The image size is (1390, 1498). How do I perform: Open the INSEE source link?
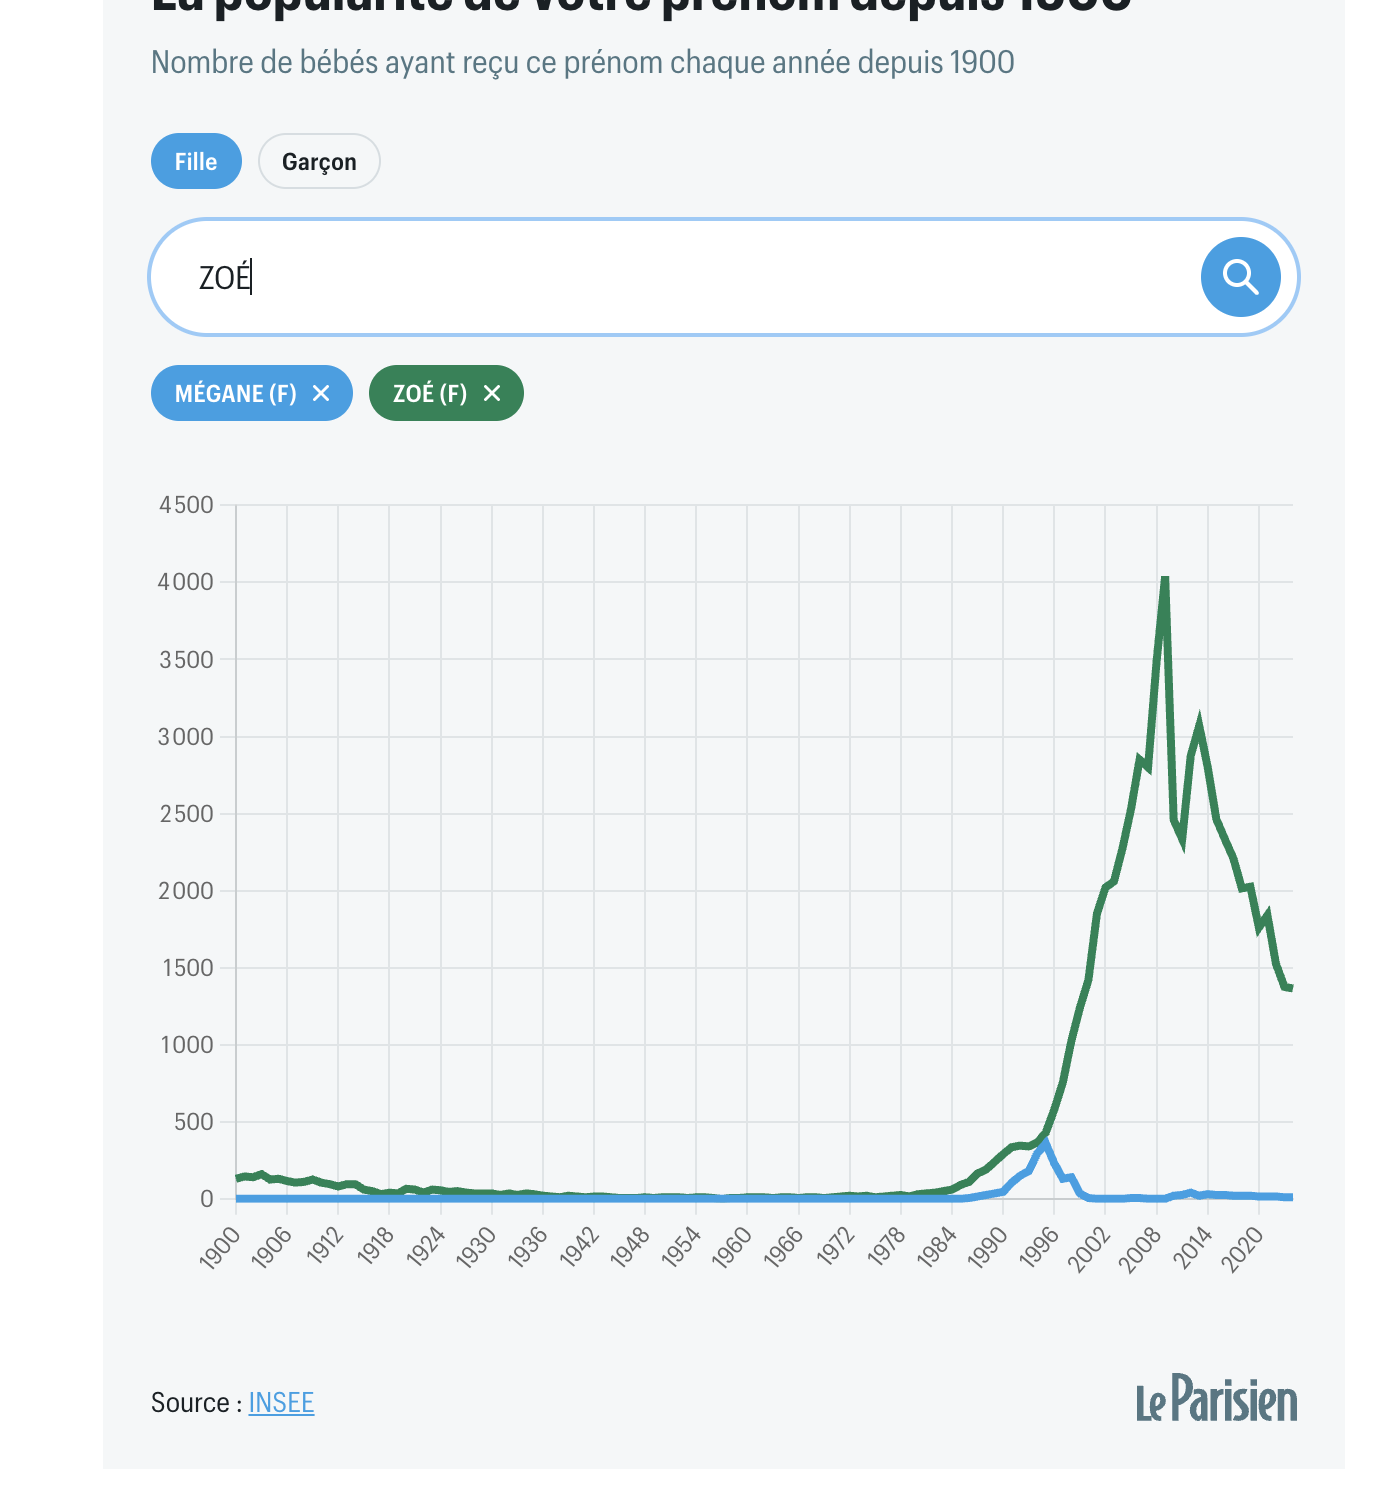pyautogui.click(x=281, y=1402)
